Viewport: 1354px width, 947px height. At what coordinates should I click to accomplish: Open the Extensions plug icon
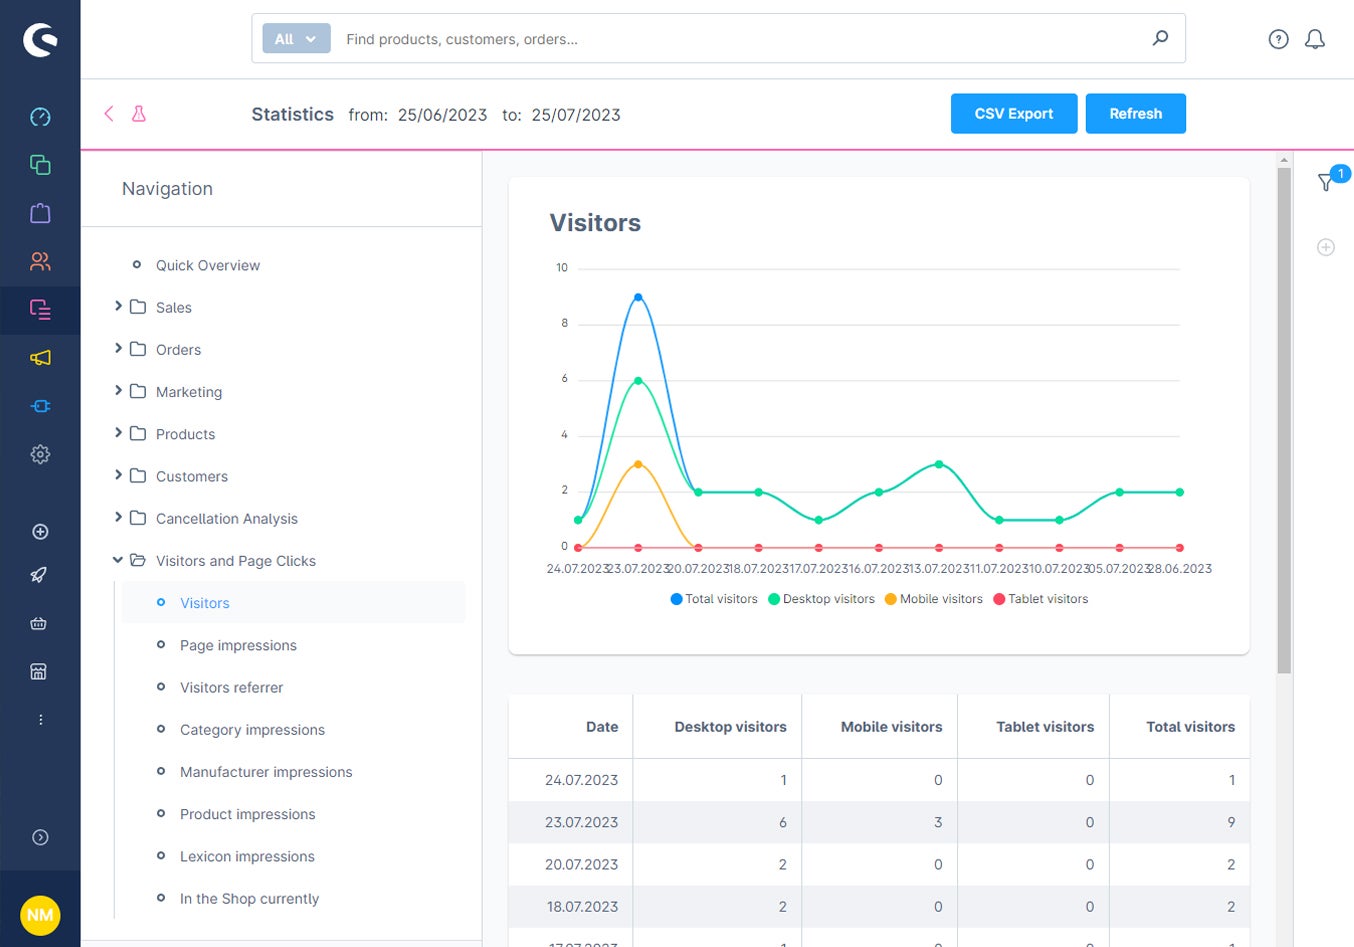pyautogui.click(x=40, y=406)
